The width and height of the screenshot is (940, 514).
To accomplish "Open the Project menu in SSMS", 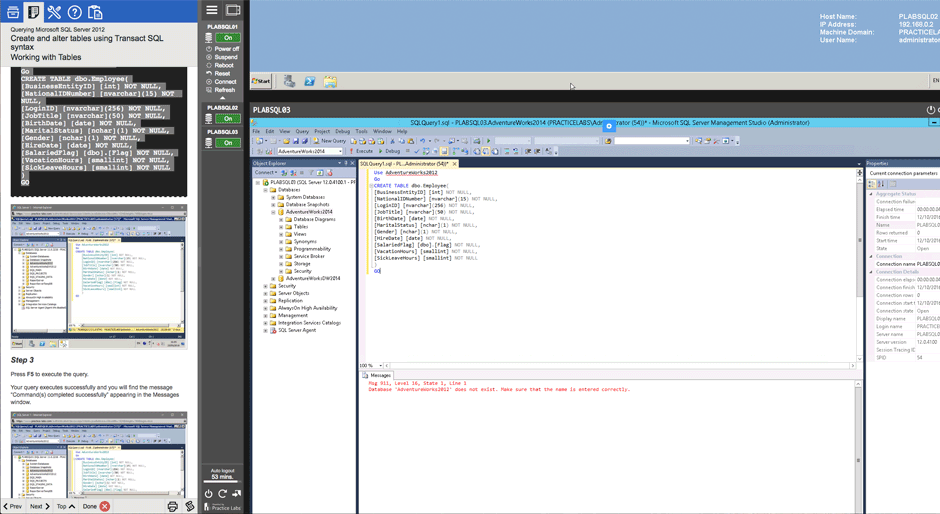I will tap(322, 131).
